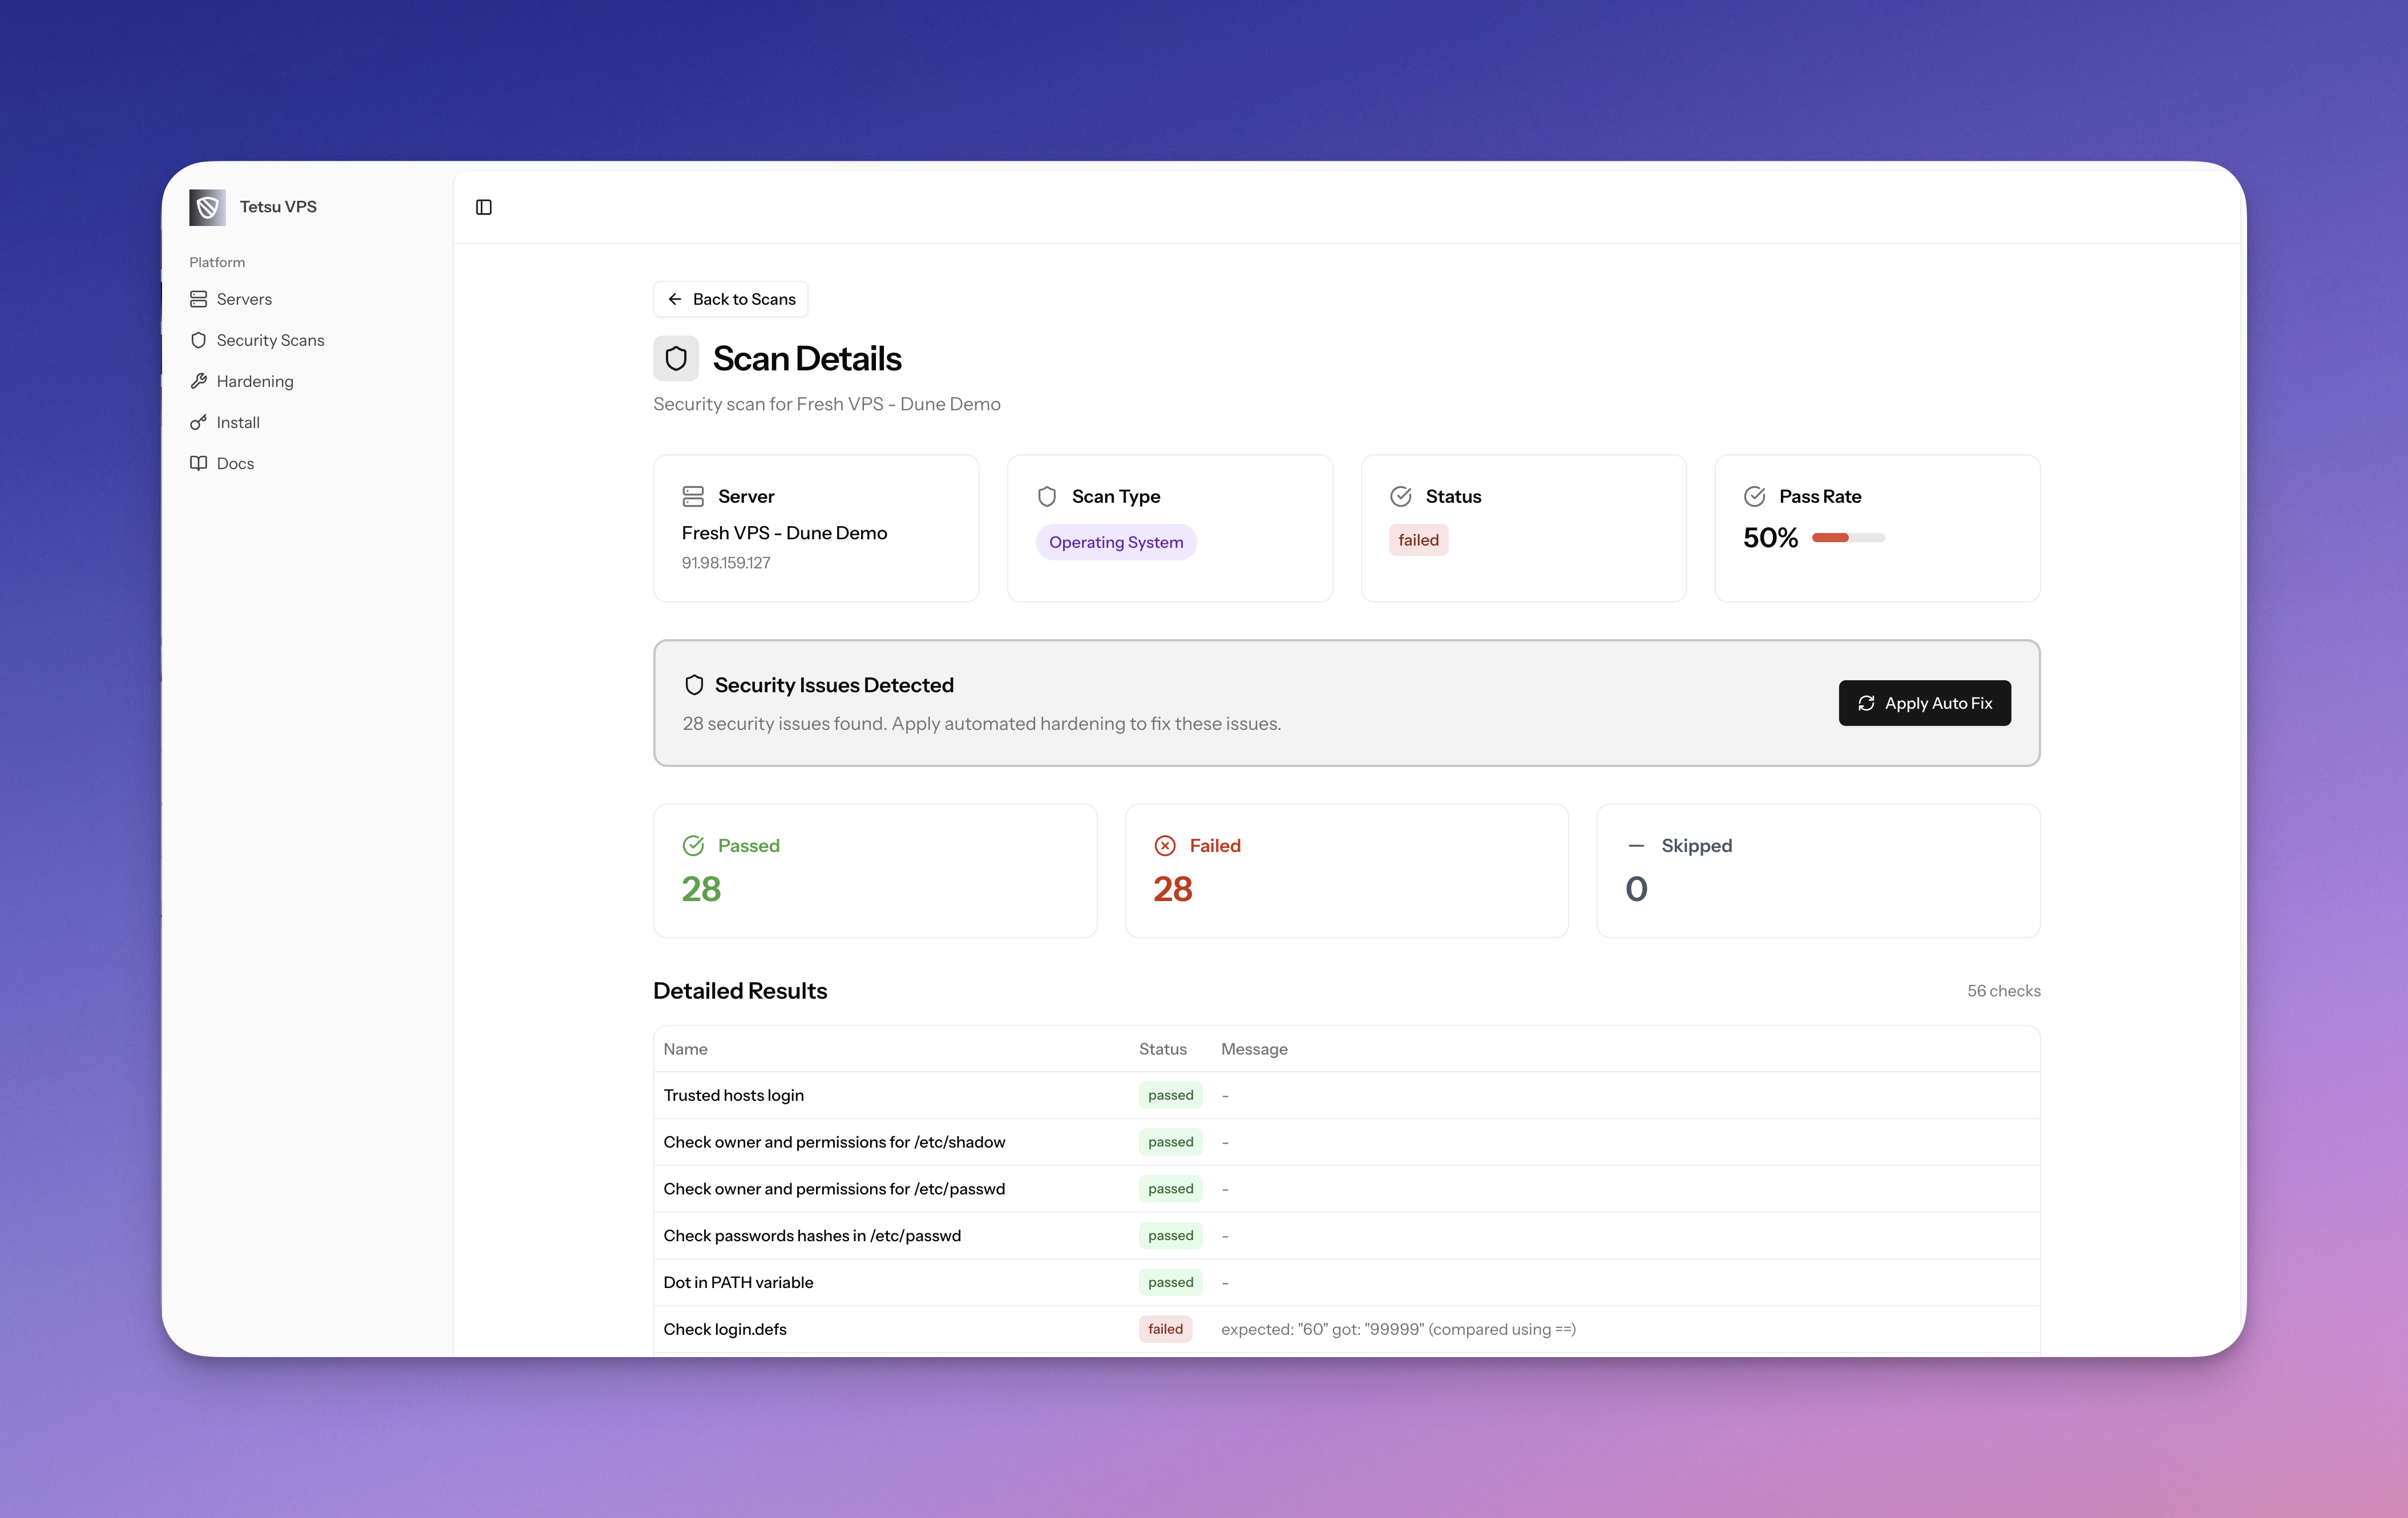Click the Install key icon
The width and height of the screenshot is (2408, 1518).
(198, 422)
